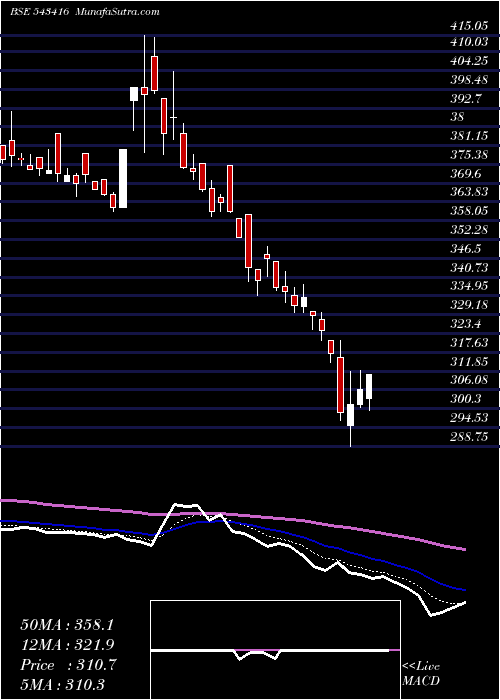Image resolution: width=500 pixels, height=700 pixels.
Task: Select the 288.75 price level label
Action: click(x=470, y=437)
